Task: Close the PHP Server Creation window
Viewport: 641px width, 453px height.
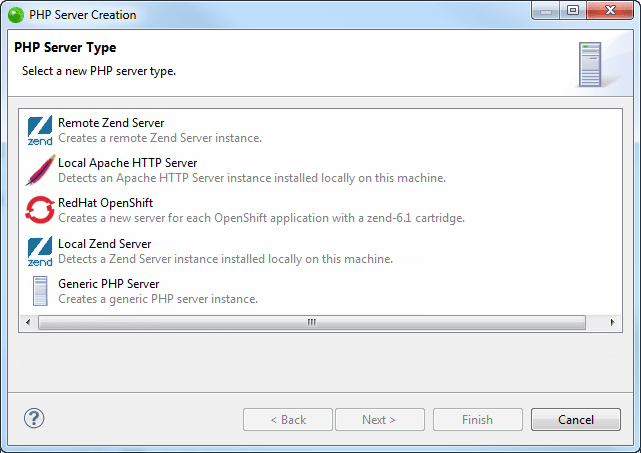Action: [610, 10]
